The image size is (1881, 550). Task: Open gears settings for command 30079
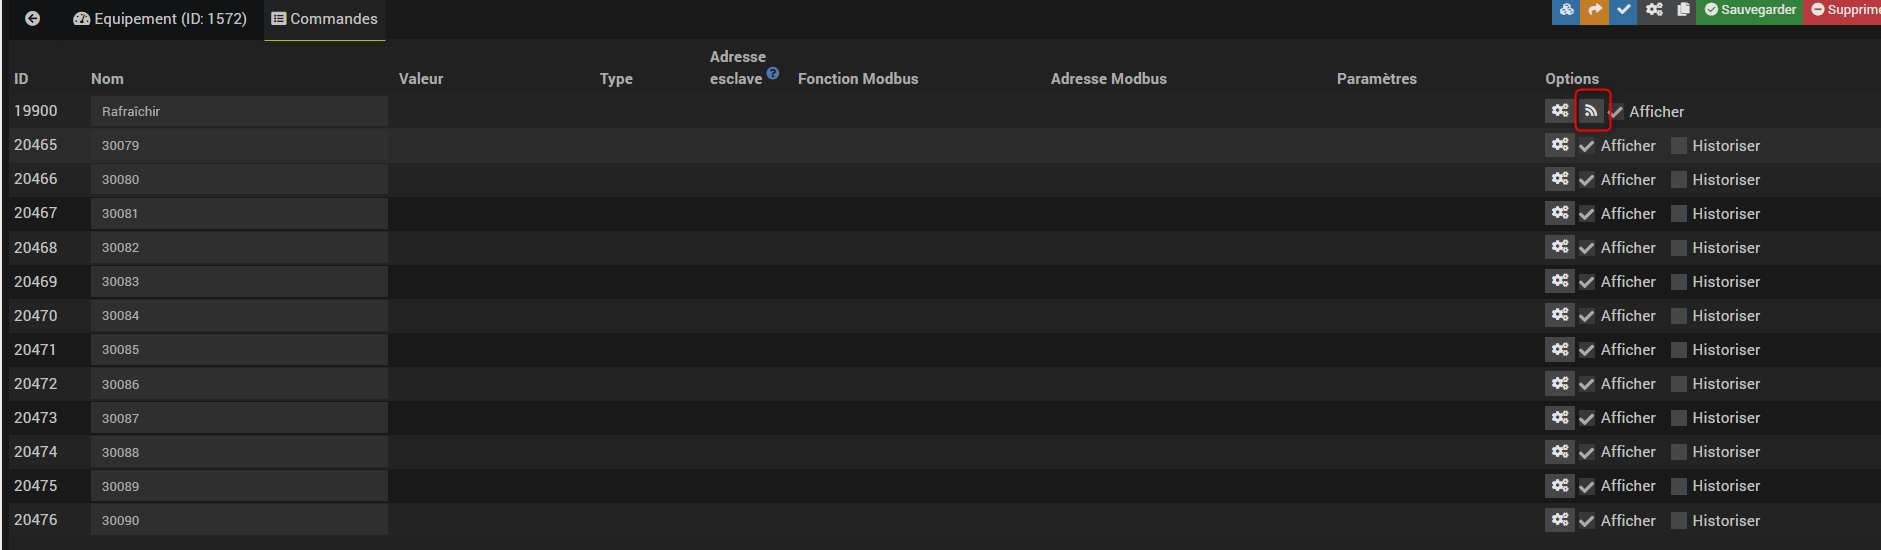(x=1560, y=145)
